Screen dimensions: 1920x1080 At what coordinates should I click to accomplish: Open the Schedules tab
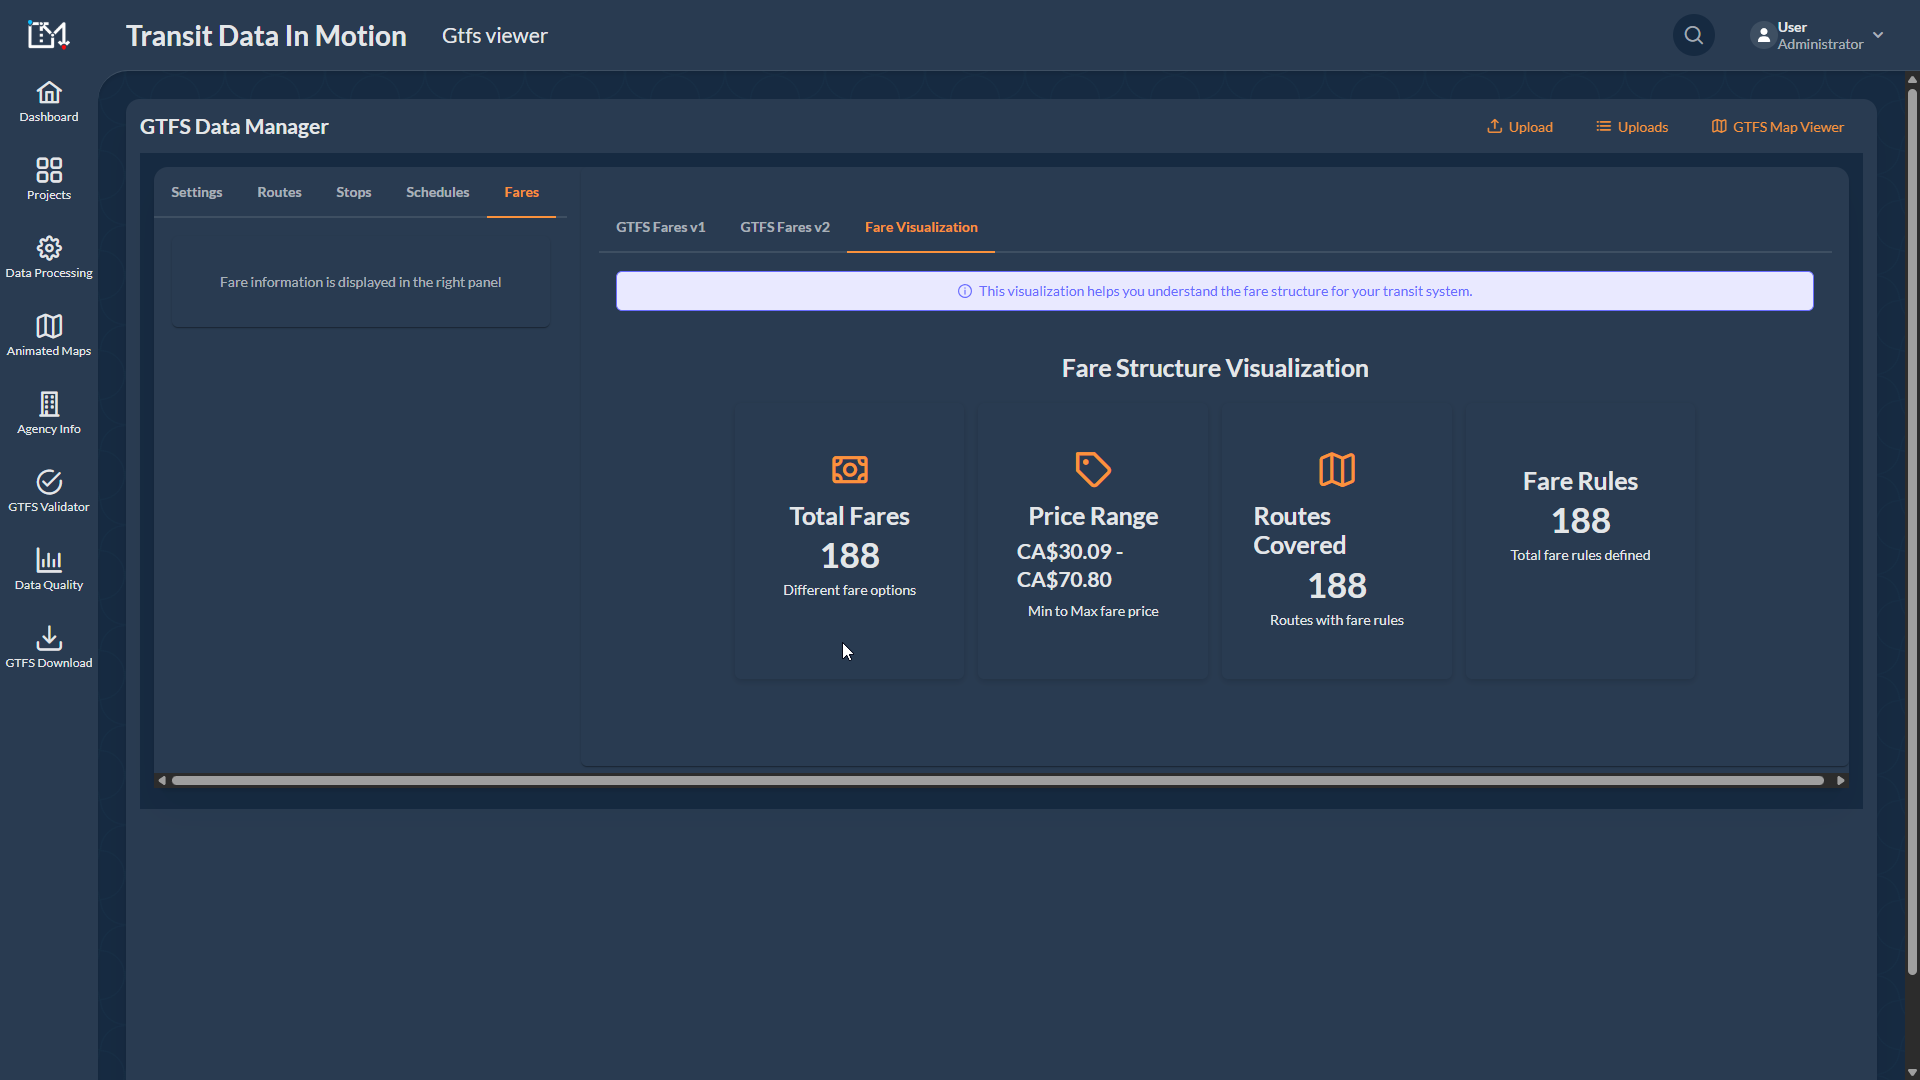coord(437,192)
